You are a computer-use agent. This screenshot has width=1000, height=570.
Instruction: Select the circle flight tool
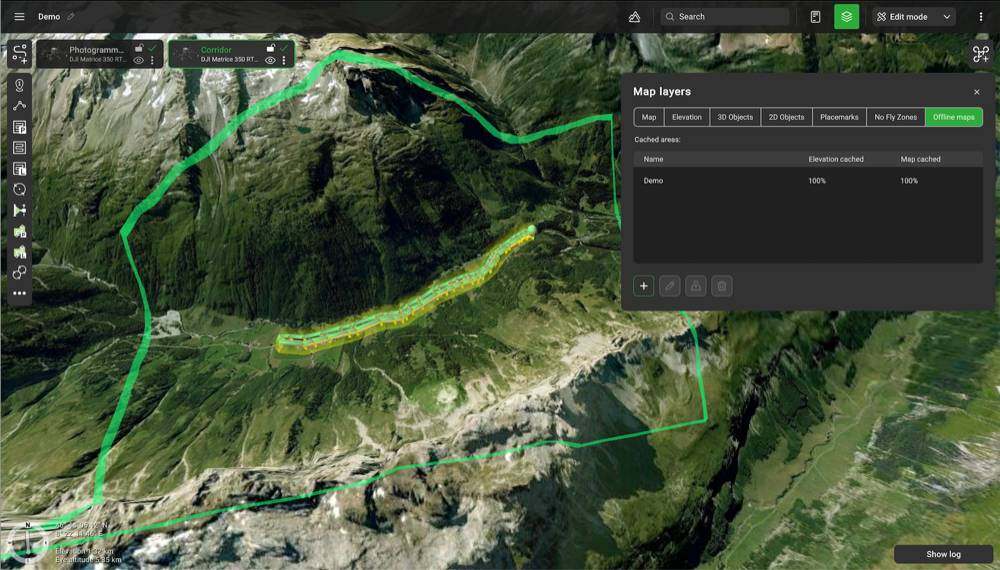click(x=19, y=189)
